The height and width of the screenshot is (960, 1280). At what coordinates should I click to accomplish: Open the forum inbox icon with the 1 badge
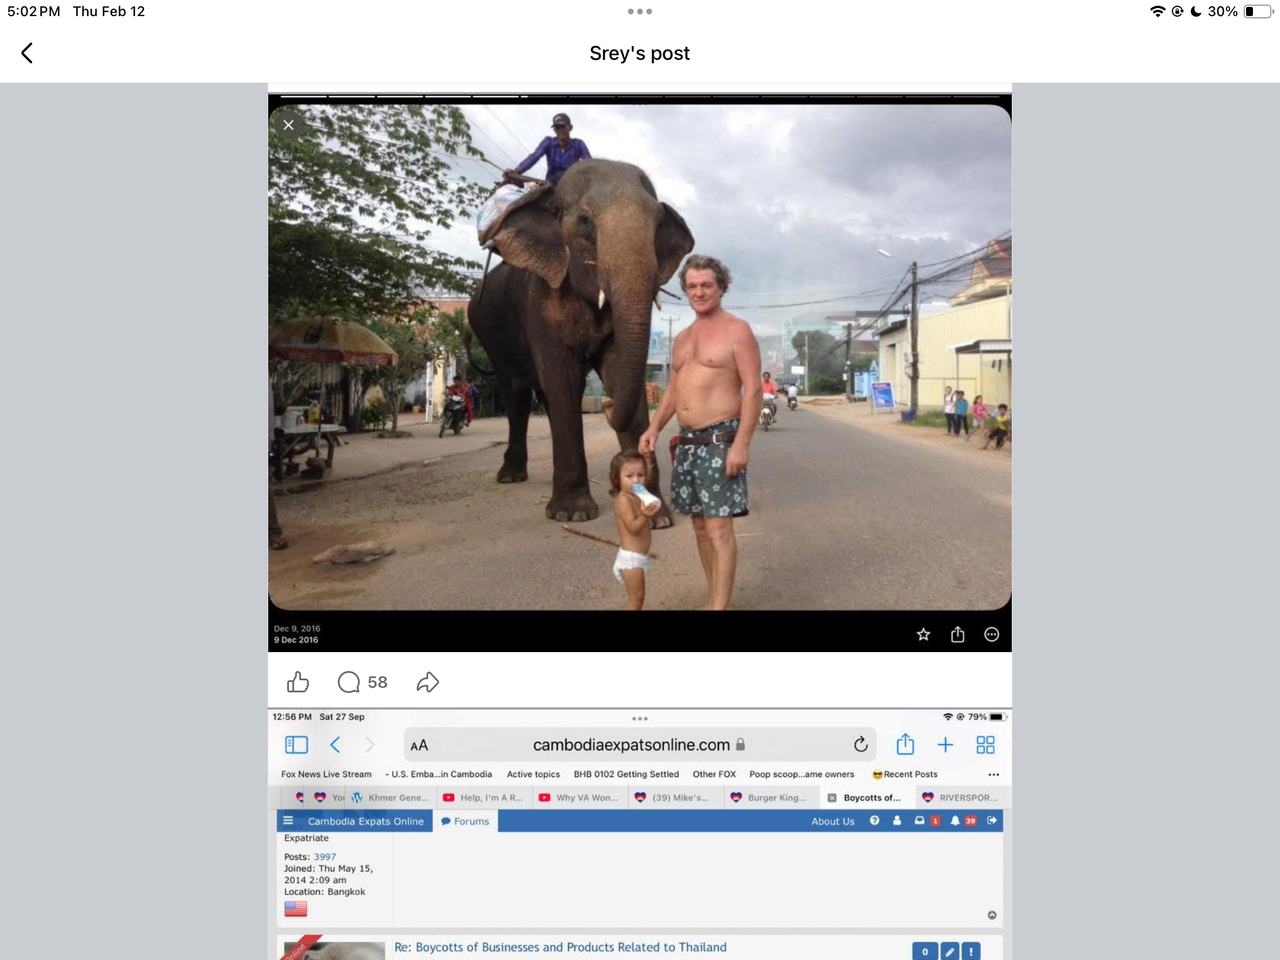coord(927,821)
